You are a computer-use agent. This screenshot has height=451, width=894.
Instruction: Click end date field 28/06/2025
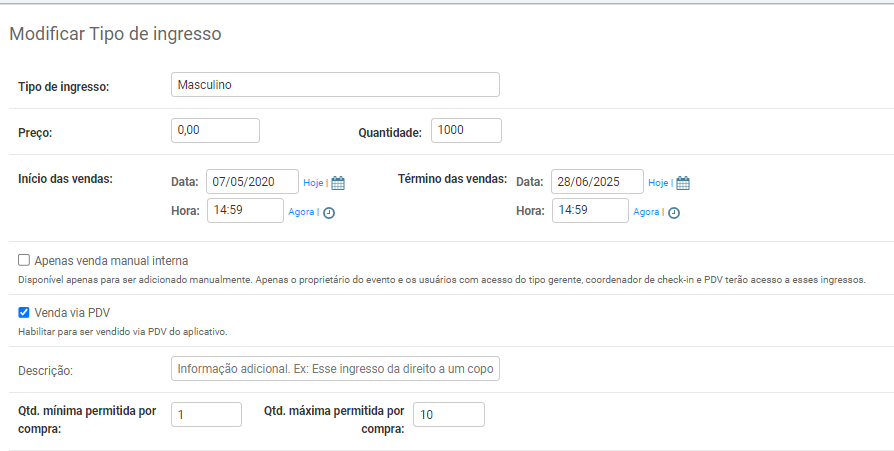click(x=598, y=181)
